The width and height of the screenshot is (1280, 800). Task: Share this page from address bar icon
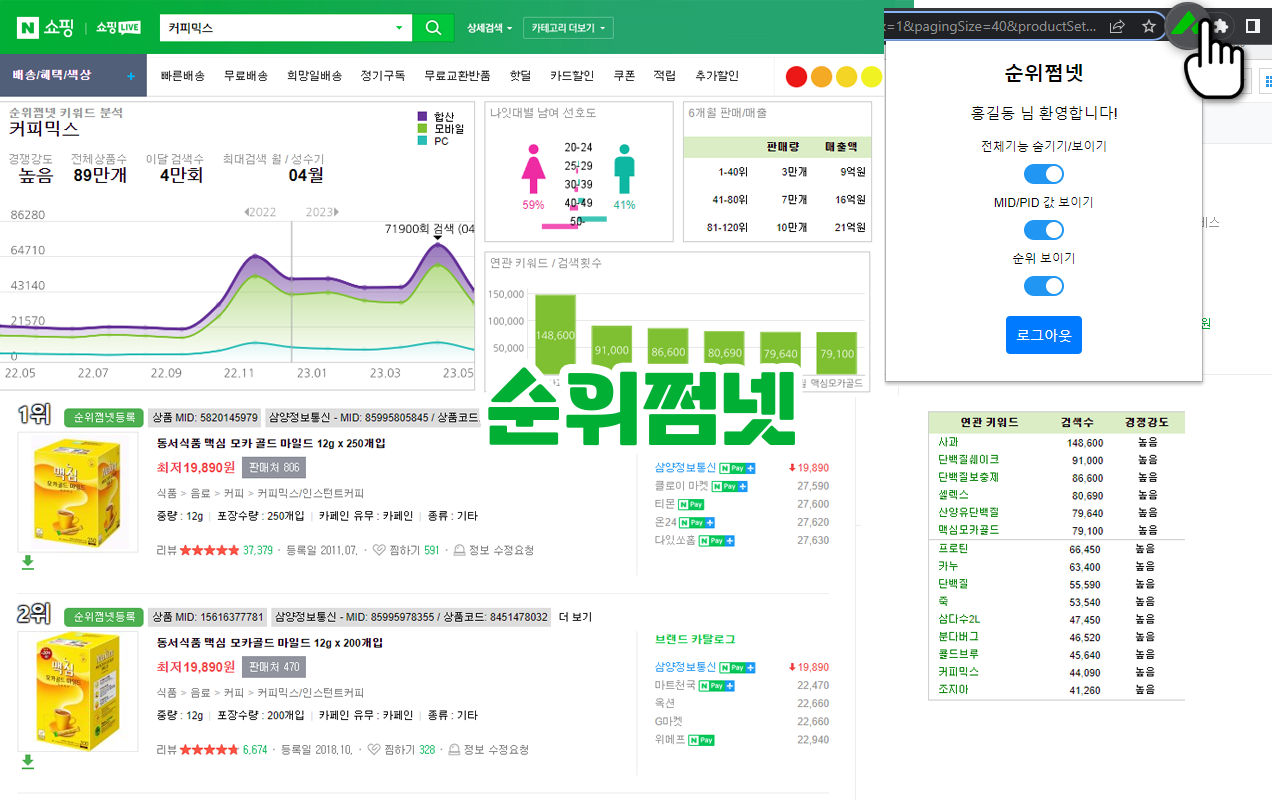pyautogui.click(x=1118, y=26)
